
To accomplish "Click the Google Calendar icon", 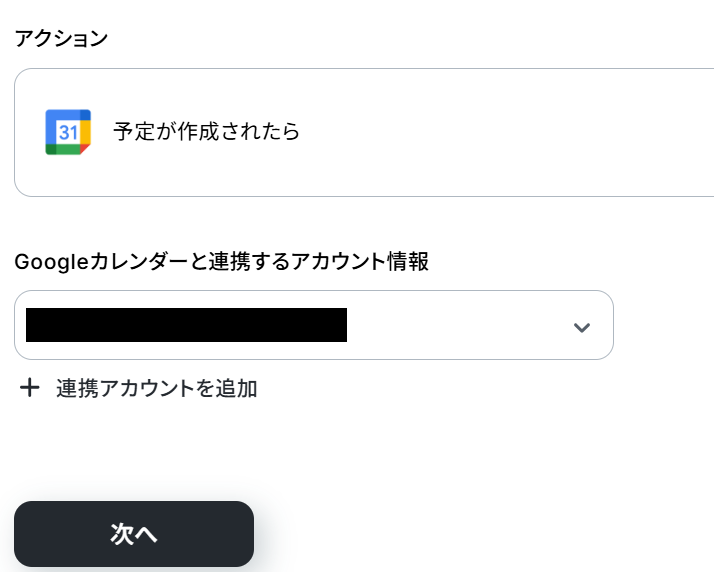I will pyautogui.click(x=68, y=132).
